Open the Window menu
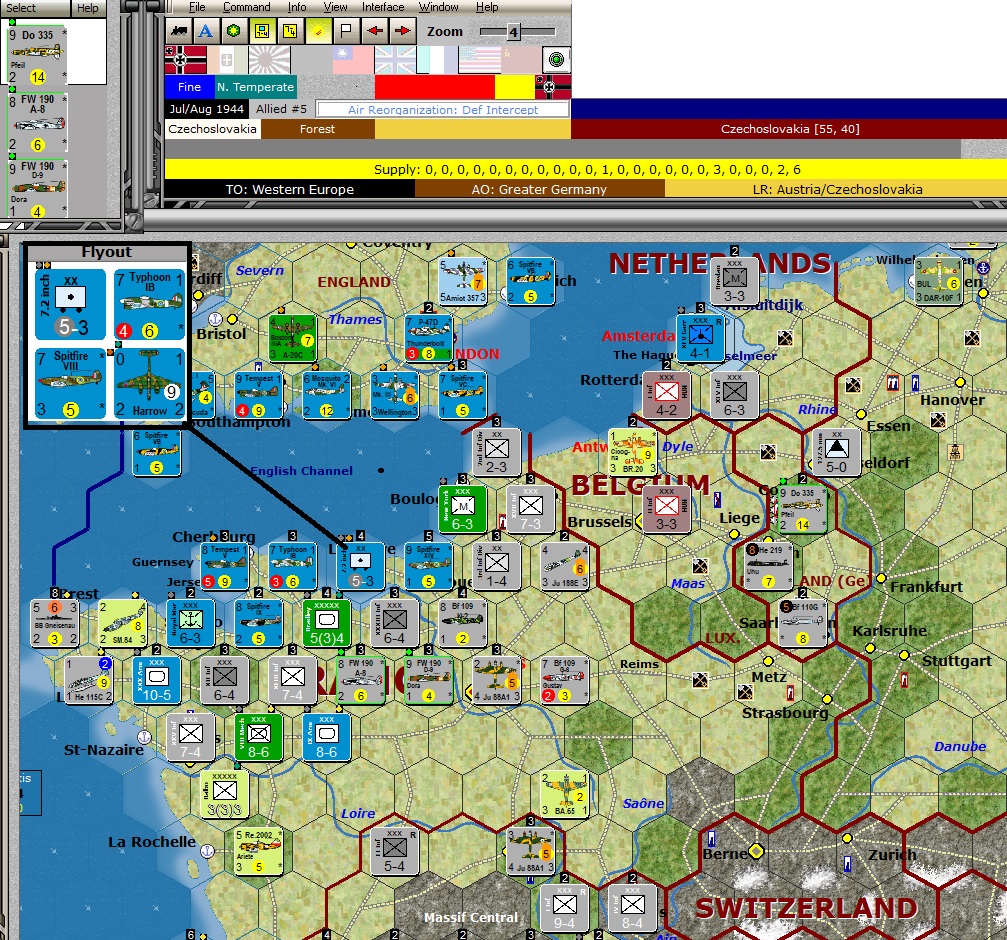Image resolution: width=1007 pixels, height=940 pixels. point(439,7)
